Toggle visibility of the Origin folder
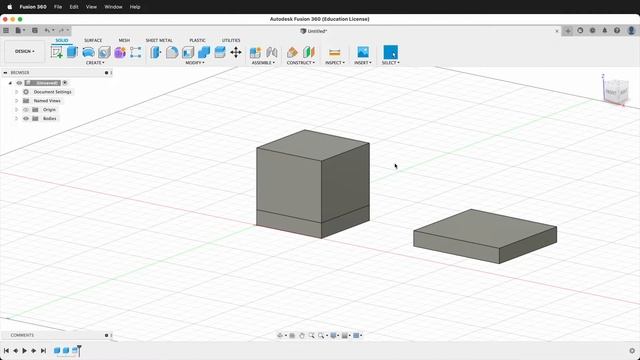 pyautogui.click(x=26, y=110)
